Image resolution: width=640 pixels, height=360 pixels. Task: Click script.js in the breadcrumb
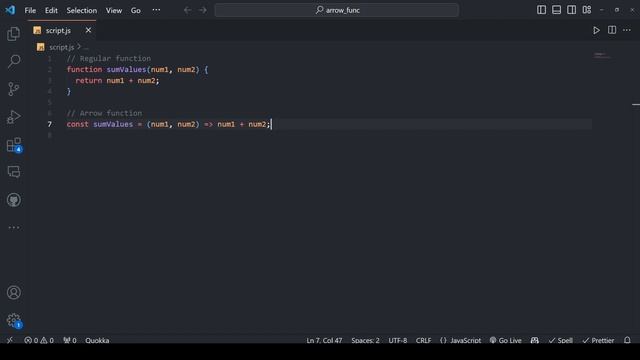(62, 47)
